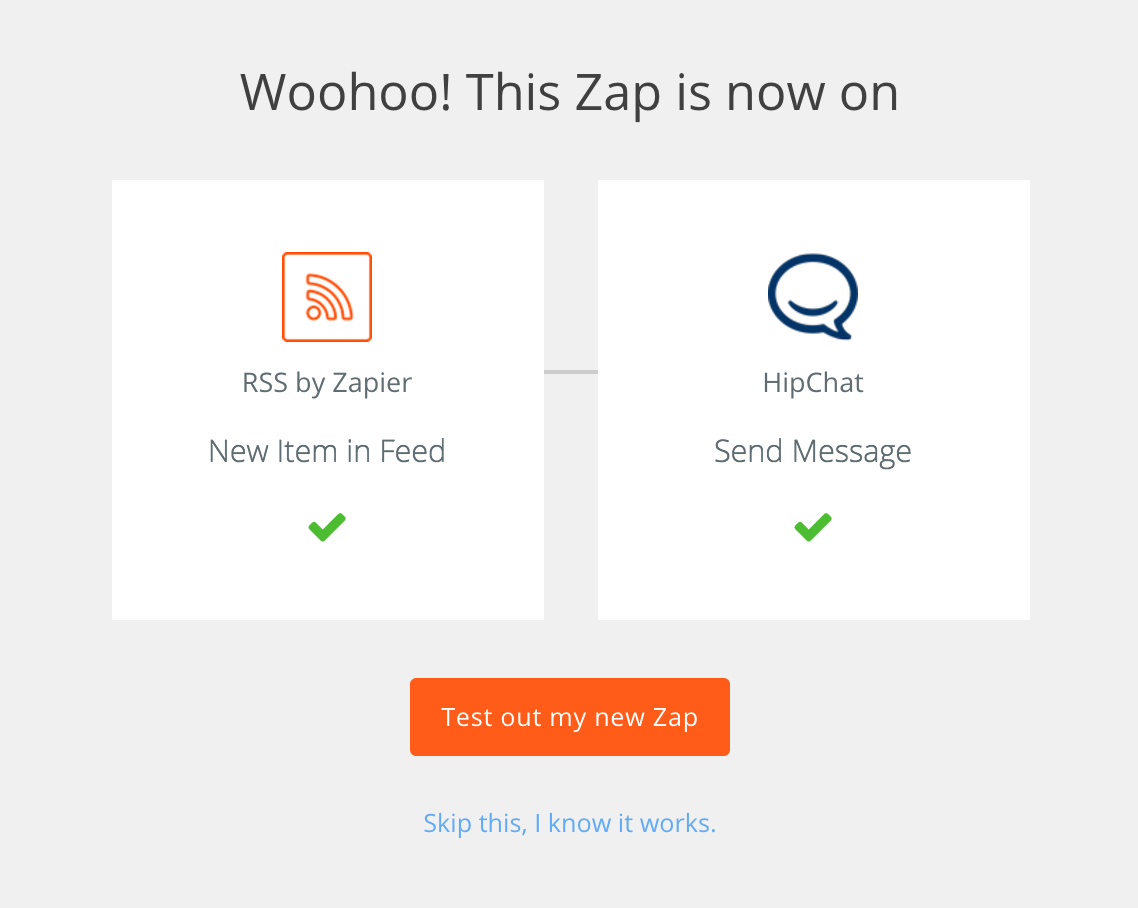Click the word This in the heading
The height and width of the screenshot is (908, 1138).
513,93
